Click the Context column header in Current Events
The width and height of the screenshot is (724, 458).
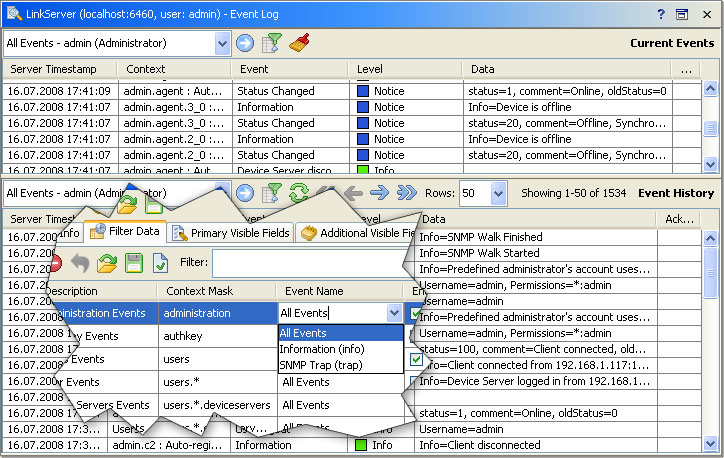(x=175, y=69)
